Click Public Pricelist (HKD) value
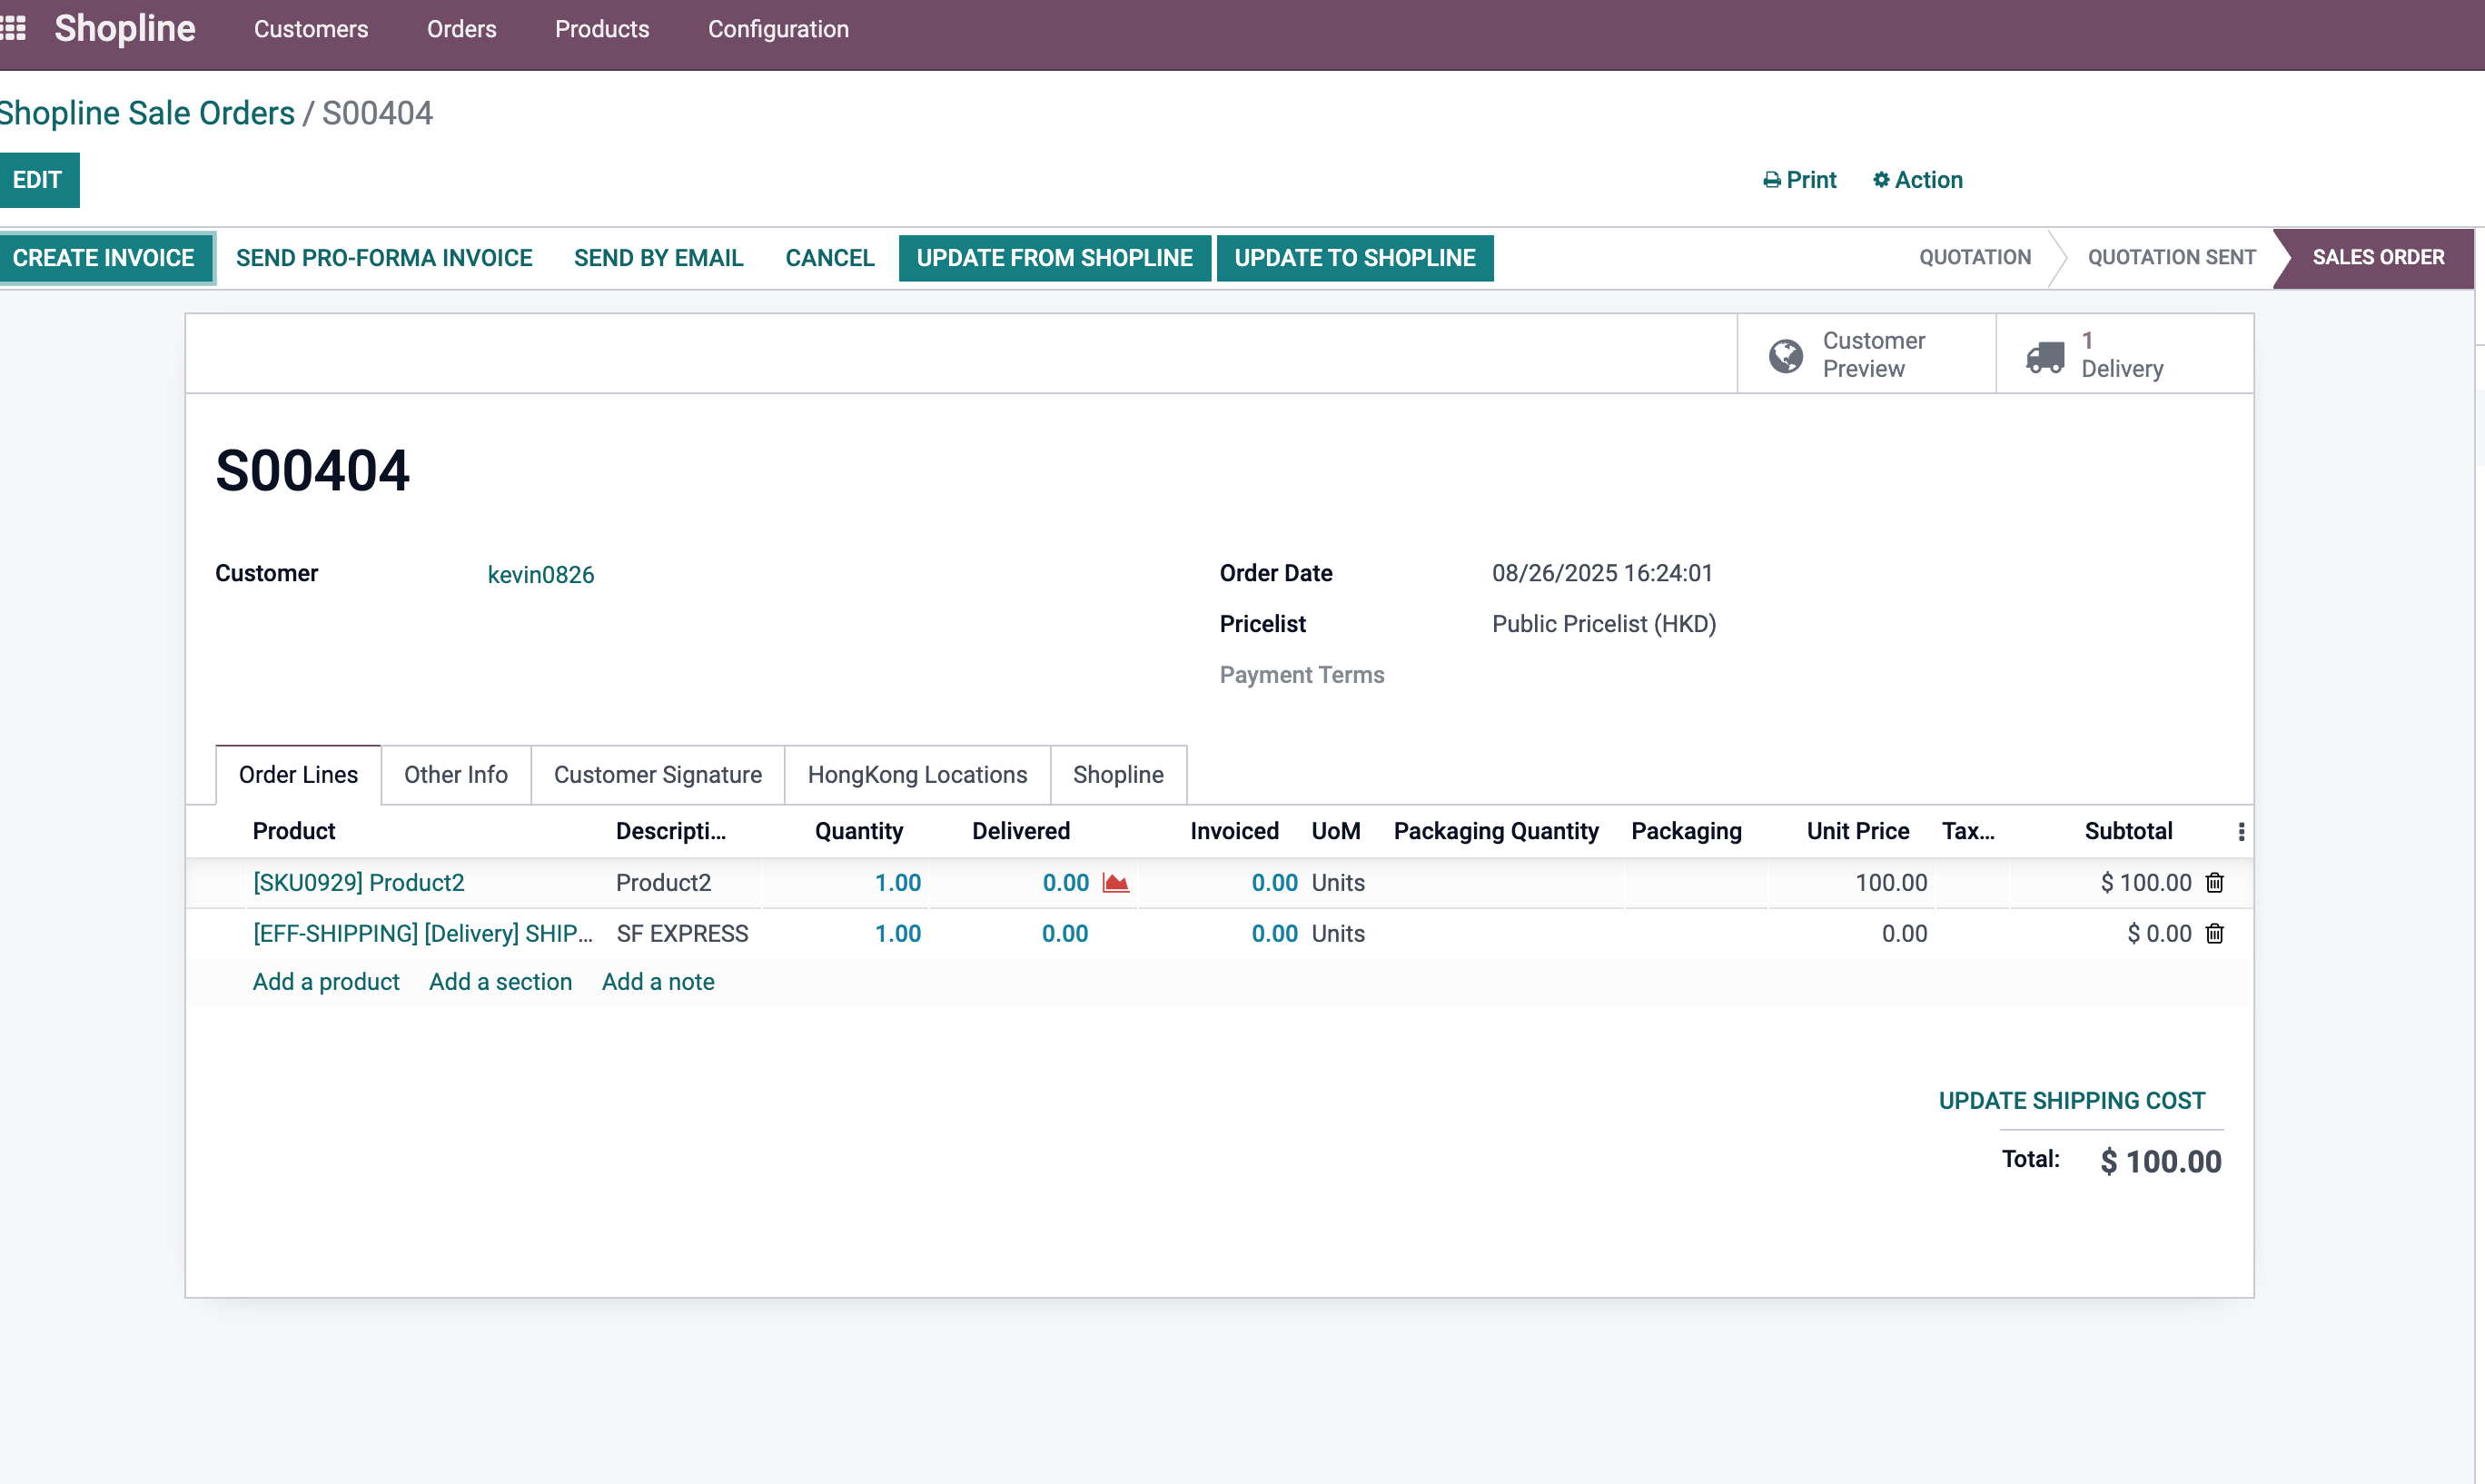This screenshot has height=1484, width=2485. coord(1604,624)
